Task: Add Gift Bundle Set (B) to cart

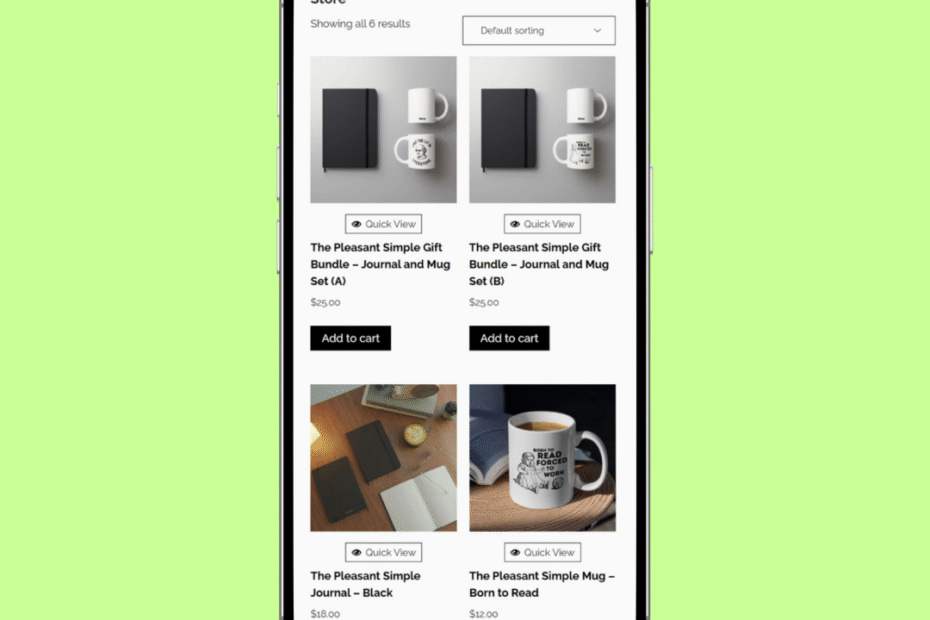Action: [509, 338]
